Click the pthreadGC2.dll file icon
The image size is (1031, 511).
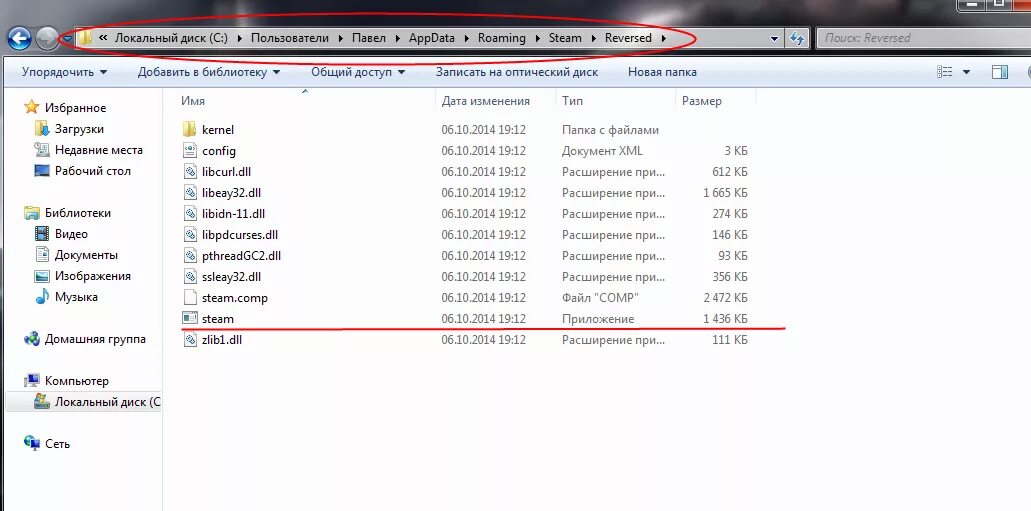(x=189, y=256)
